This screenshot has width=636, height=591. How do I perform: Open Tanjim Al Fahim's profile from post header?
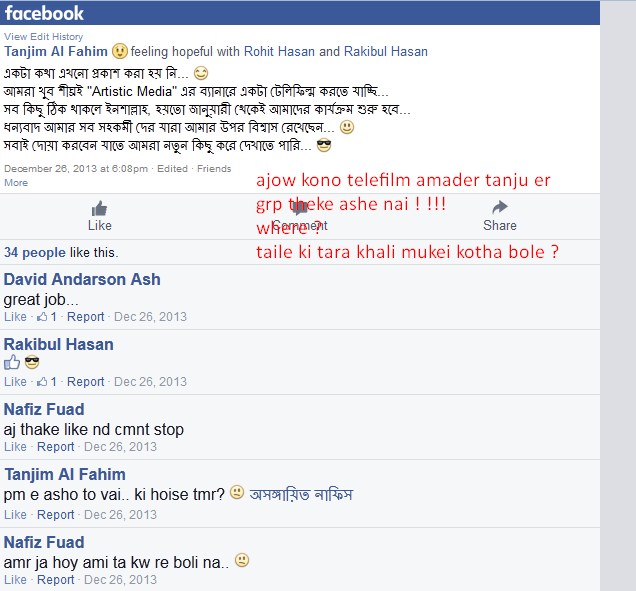click(56, 52)
